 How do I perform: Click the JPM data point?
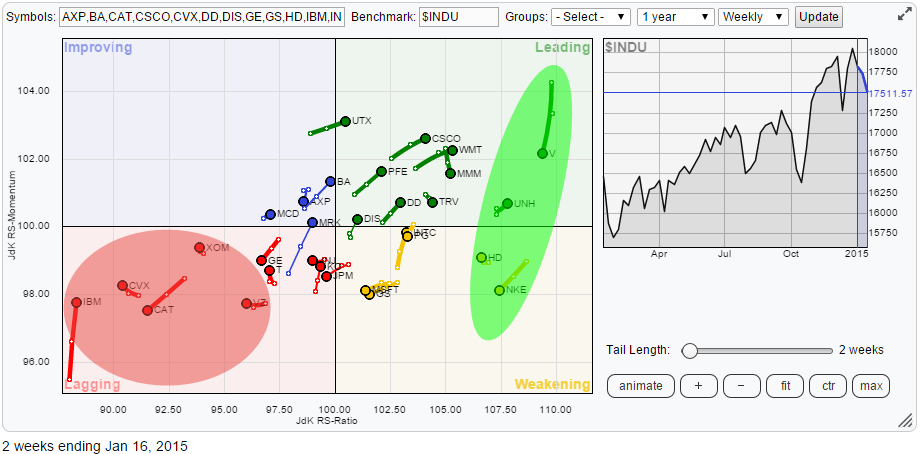click(326, 276)
